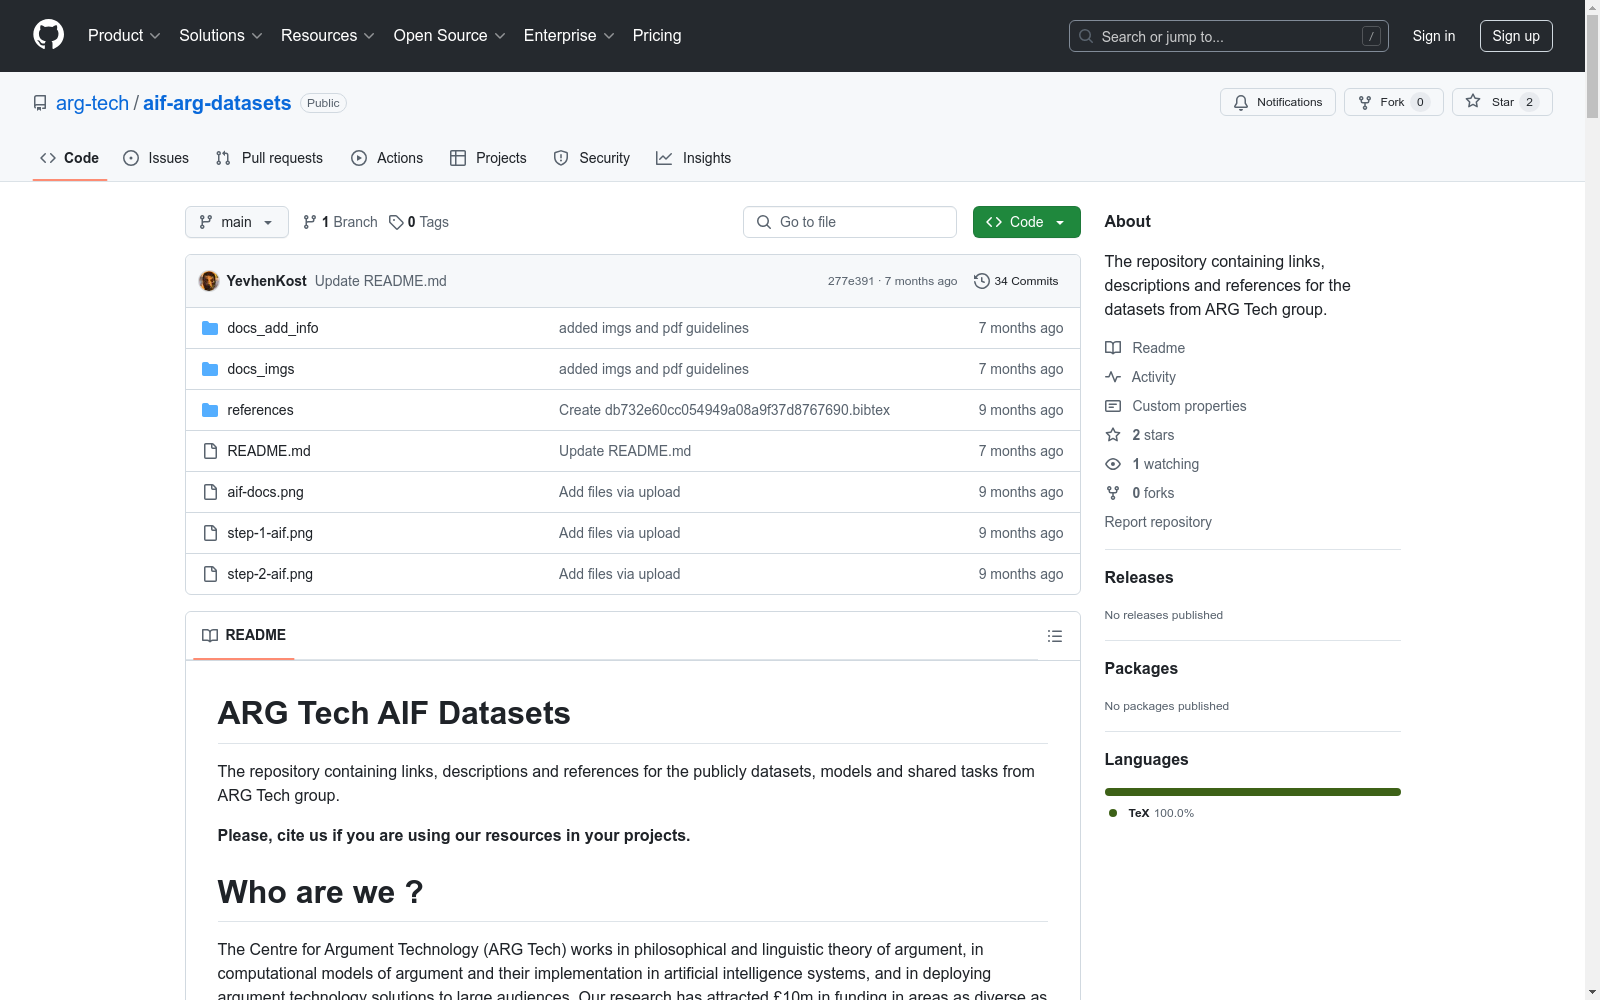Open the 'Update README.md' latest commit message
The width and height of the screenshot is (1600, 1000).
tap(381, 281)
